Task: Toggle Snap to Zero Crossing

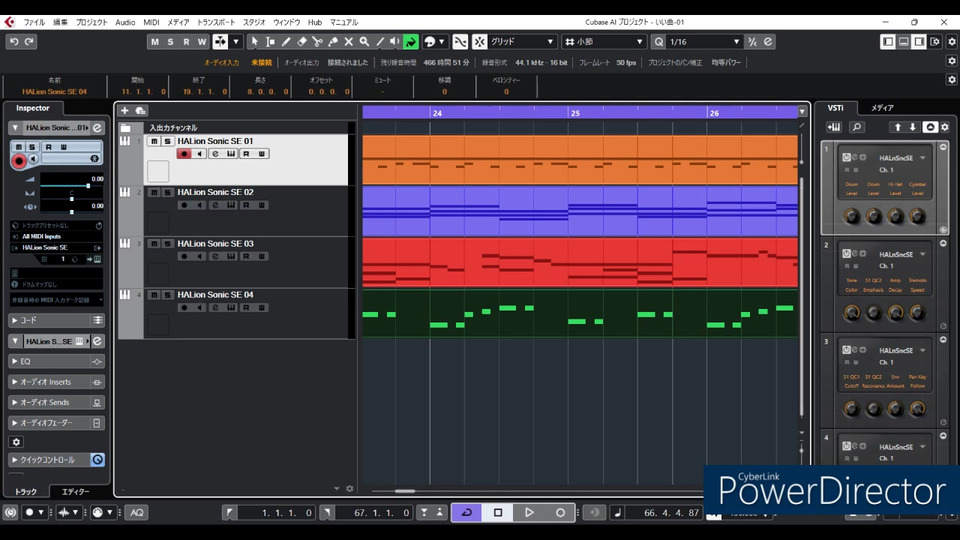Action: (x=460, y=42)
